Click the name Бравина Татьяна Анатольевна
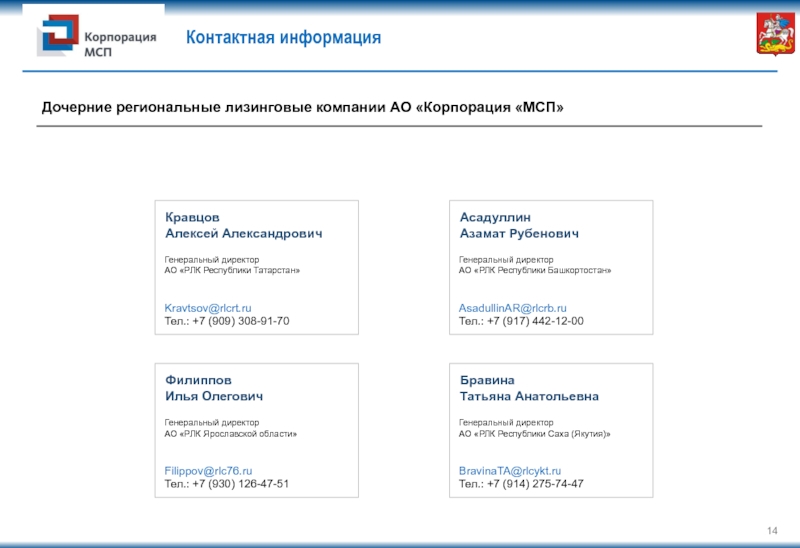This screenshot has width=800, height=548. 529,388
